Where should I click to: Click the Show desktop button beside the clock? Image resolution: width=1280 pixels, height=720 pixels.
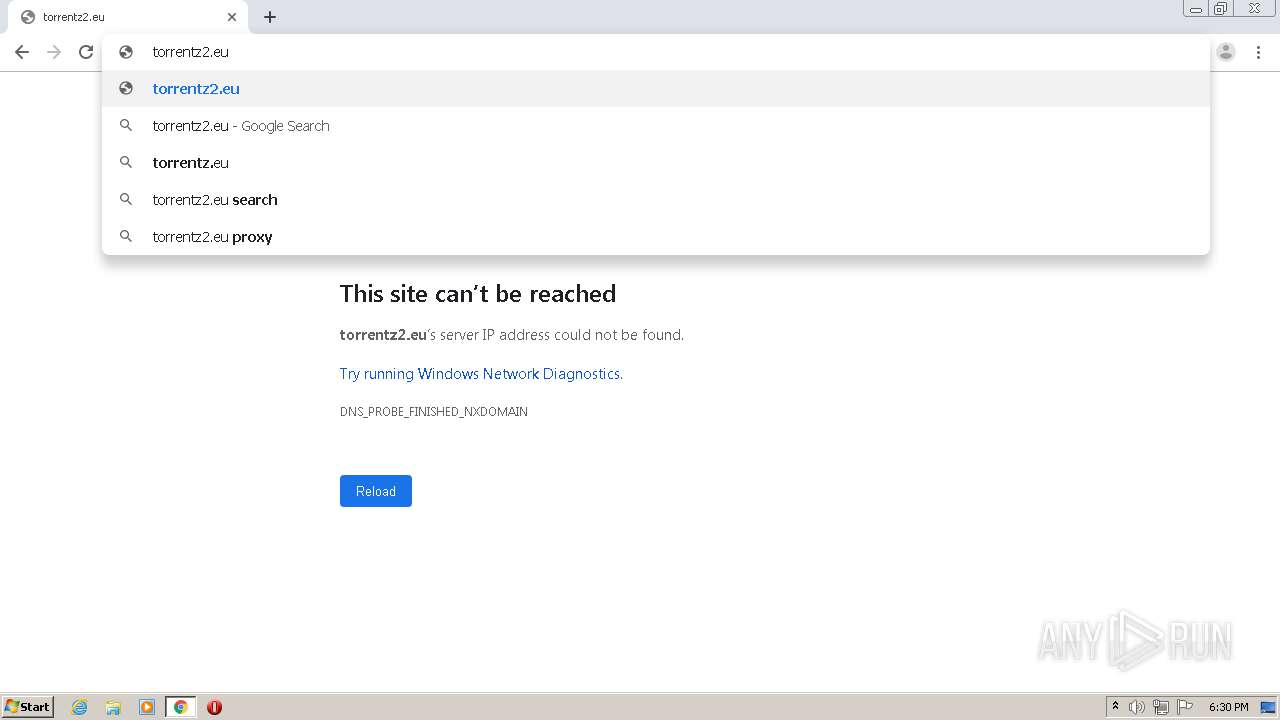(x=1269, y=707)
